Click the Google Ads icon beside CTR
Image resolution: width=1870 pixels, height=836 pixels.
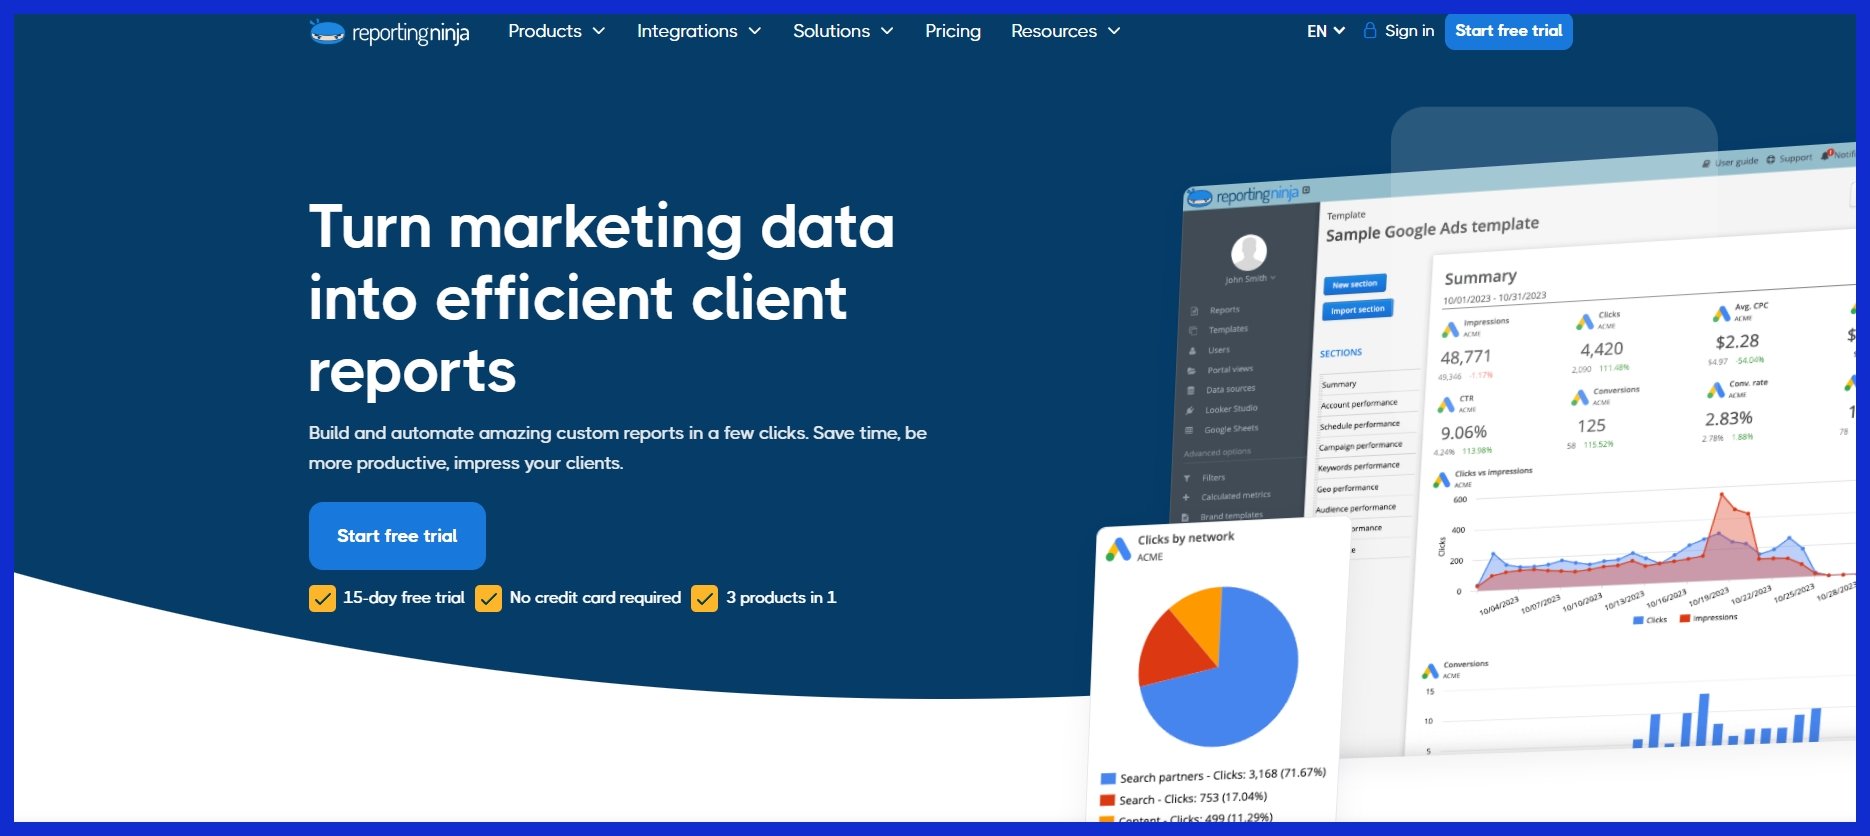[1446, 405]
